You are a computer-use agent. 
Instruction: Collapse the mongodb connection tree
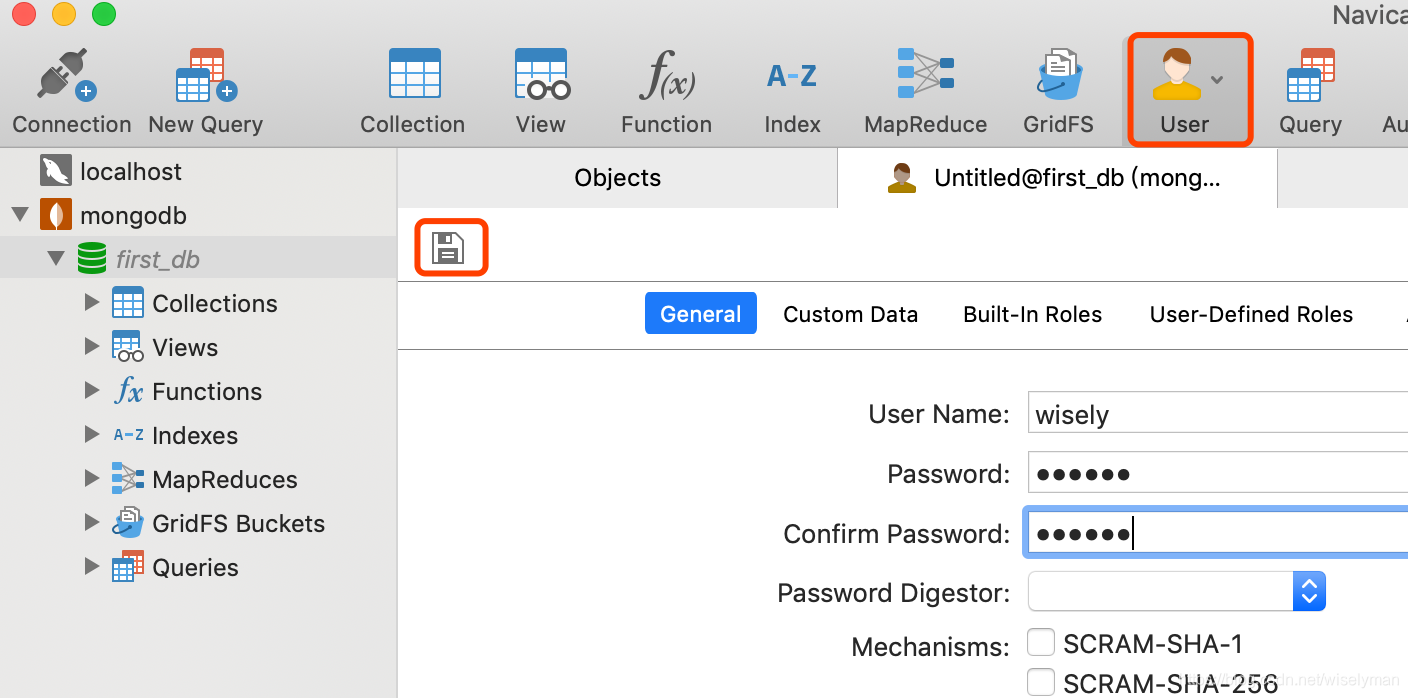pyautogui.click(x=18, y=215)
